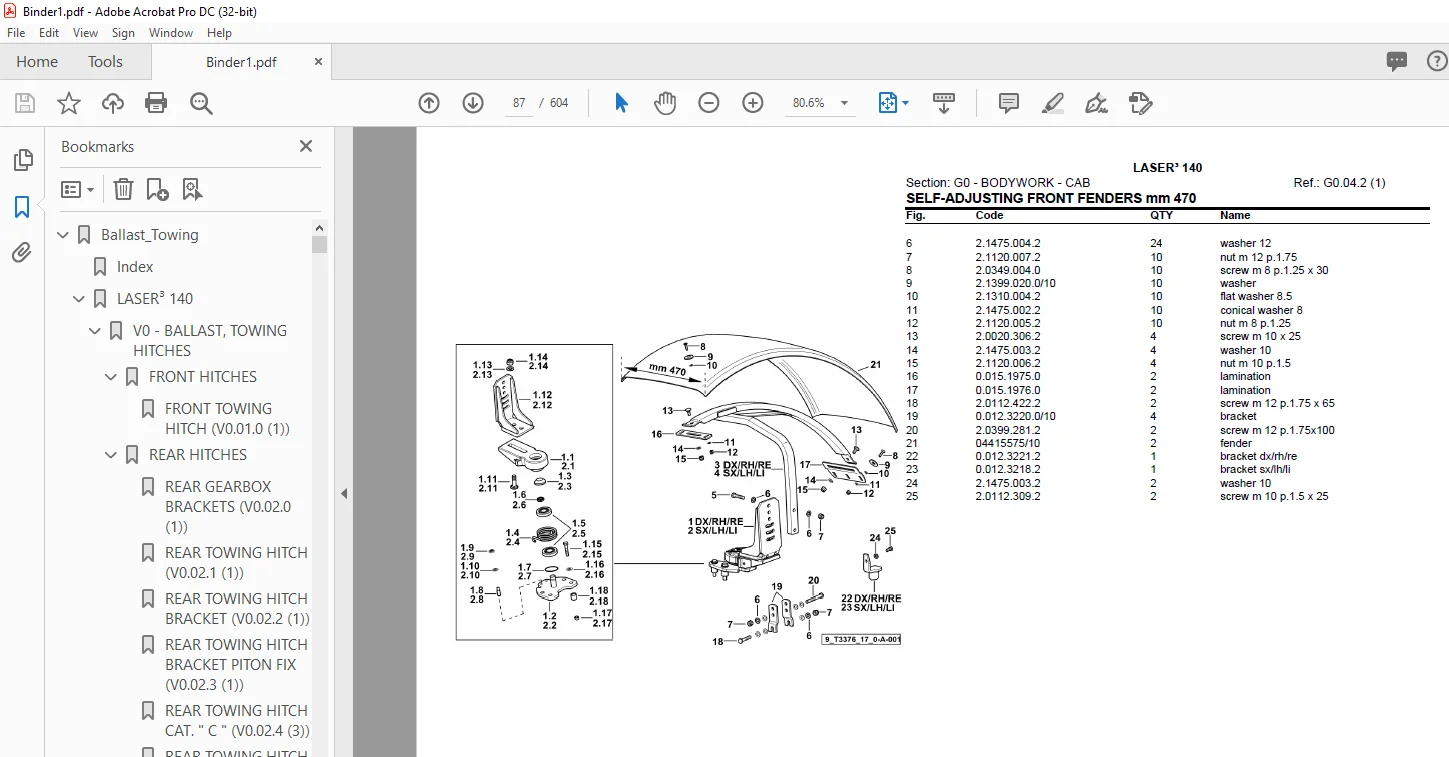Collapse the LASER³ 140 bookmark

(80, 299)
